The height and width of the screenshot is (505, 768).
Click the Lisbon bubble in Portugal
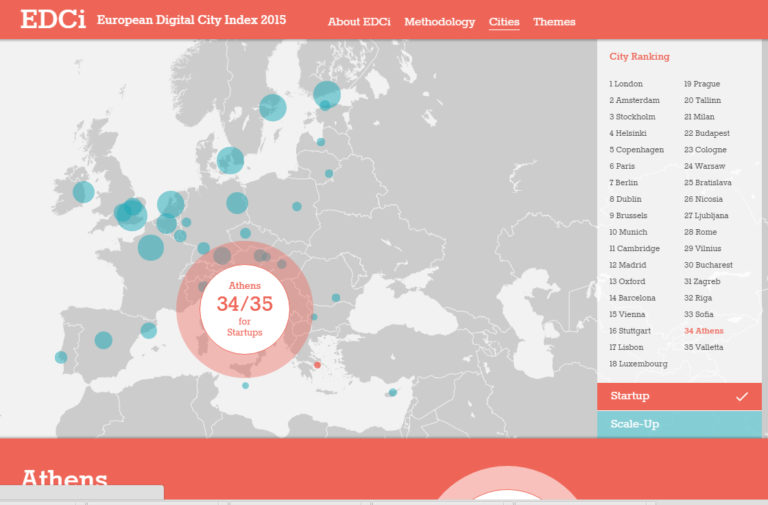click(x=61, y=357)
